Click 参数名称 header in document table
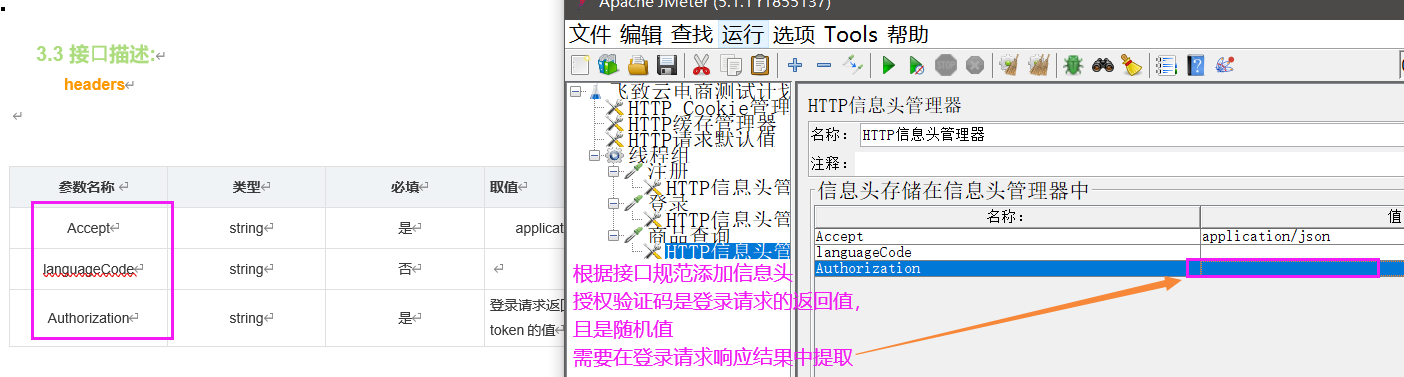Image resolution: width=1404 pixels, height=377 pixels. (89, 187)
